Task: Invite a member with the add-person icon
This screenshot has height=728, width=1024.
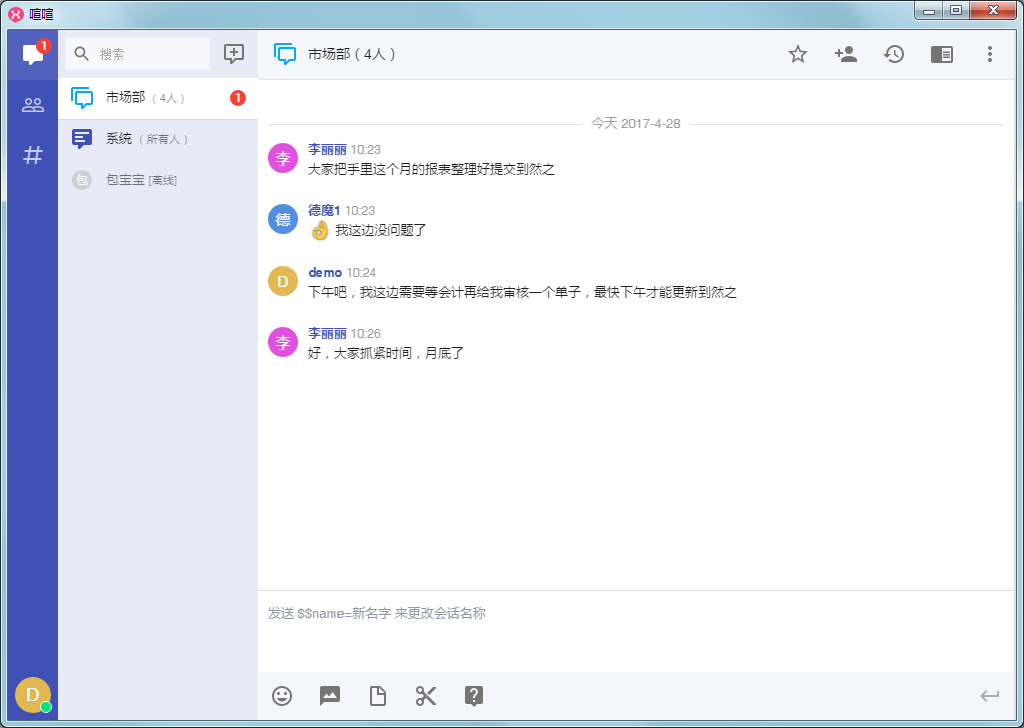Action: (x=846, y=54)
